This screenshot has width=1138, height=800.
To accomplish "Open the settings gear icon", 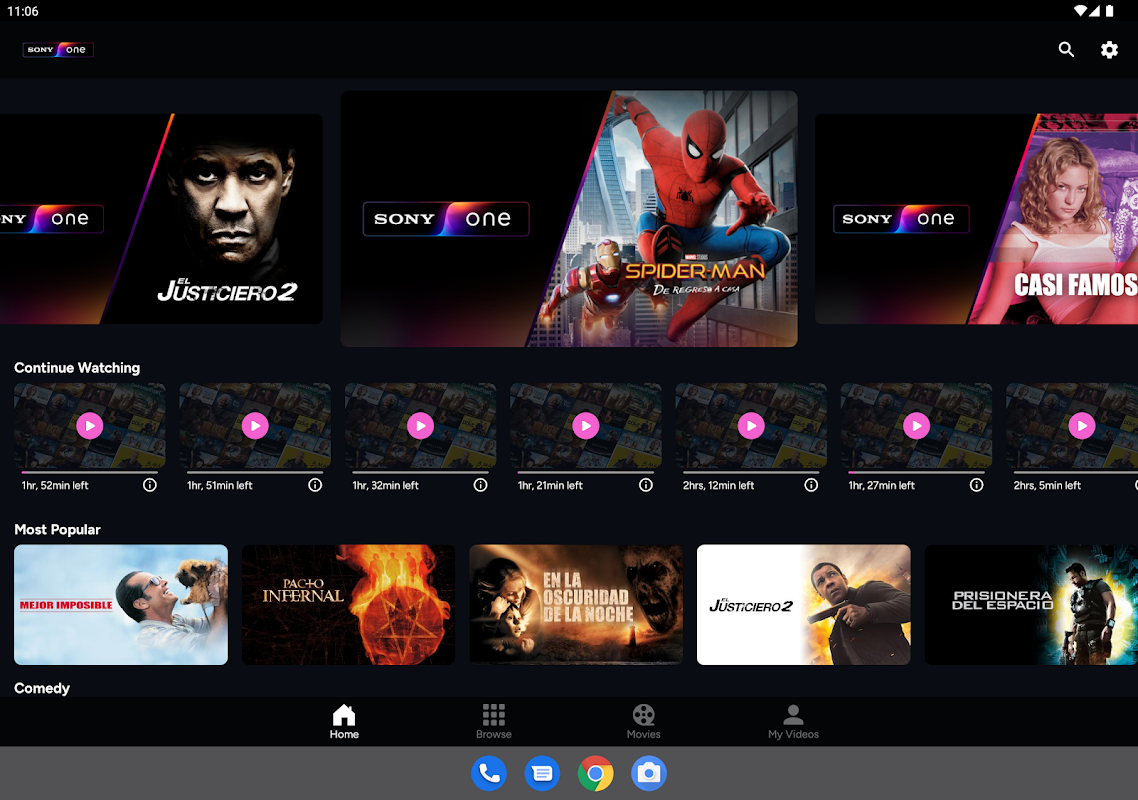I will coord(1109,49).
